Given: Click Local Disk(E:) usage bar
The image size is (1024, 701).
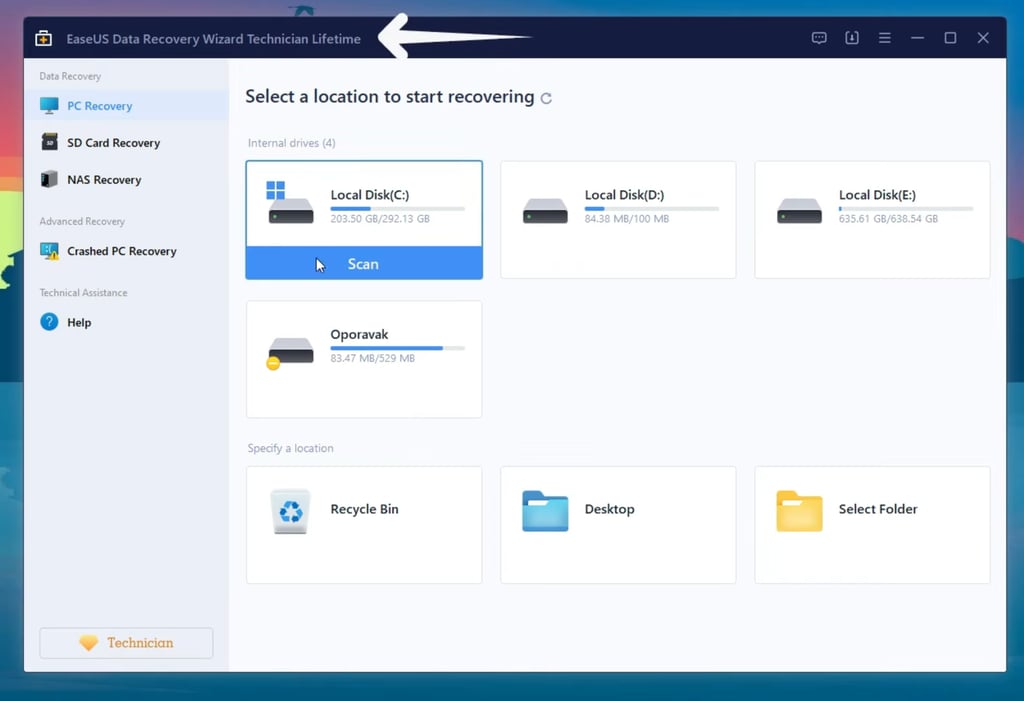Looking at the screenshot, I should tap(906, 208).
